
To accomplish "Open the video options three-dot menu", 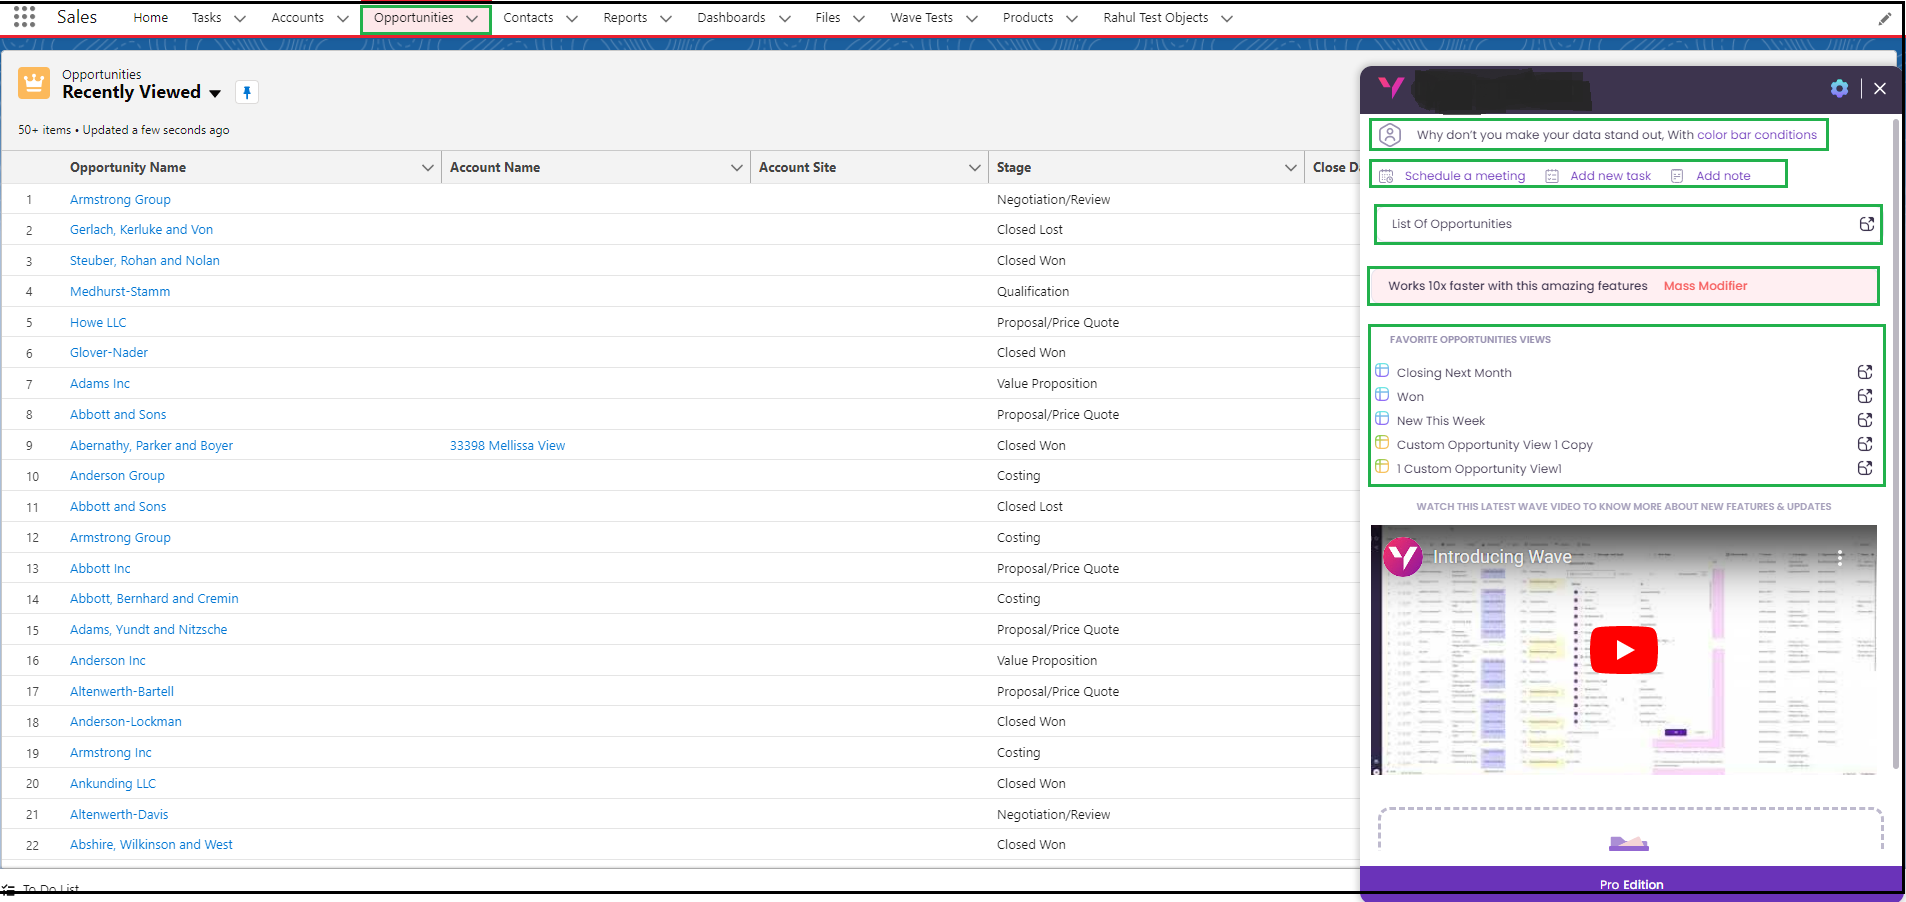I will coord(1840,557).
